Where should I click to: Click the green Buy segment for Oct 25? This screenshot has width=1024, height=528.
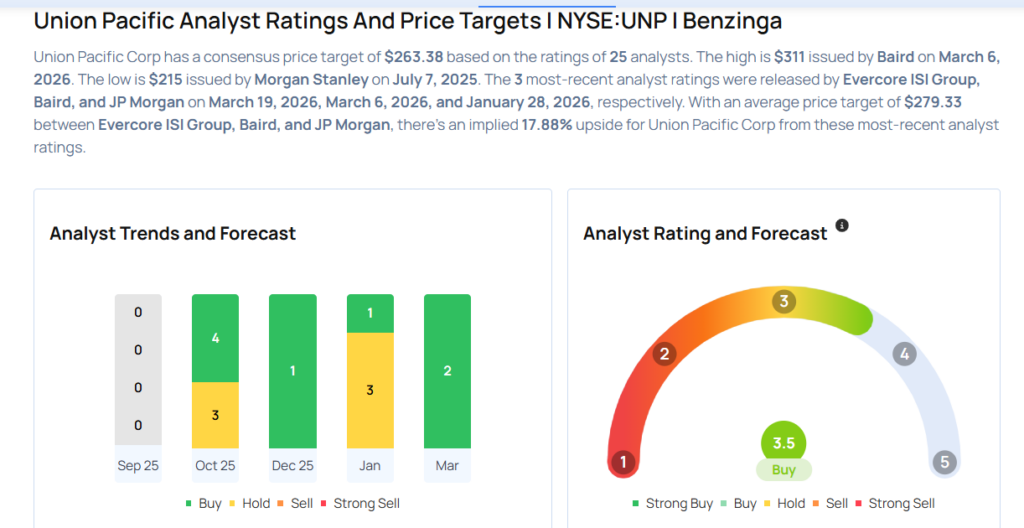(215, 338)
